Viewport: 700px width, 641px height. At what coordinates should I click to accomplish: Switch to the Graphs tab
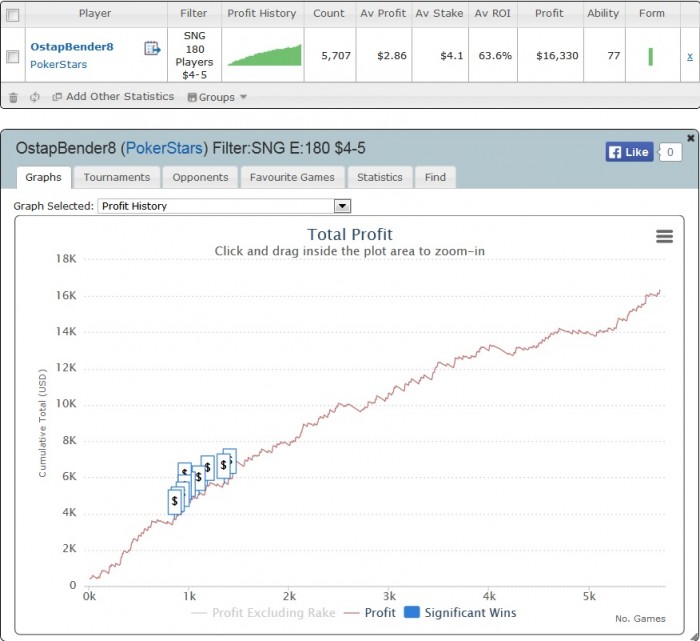pos(43,177)
